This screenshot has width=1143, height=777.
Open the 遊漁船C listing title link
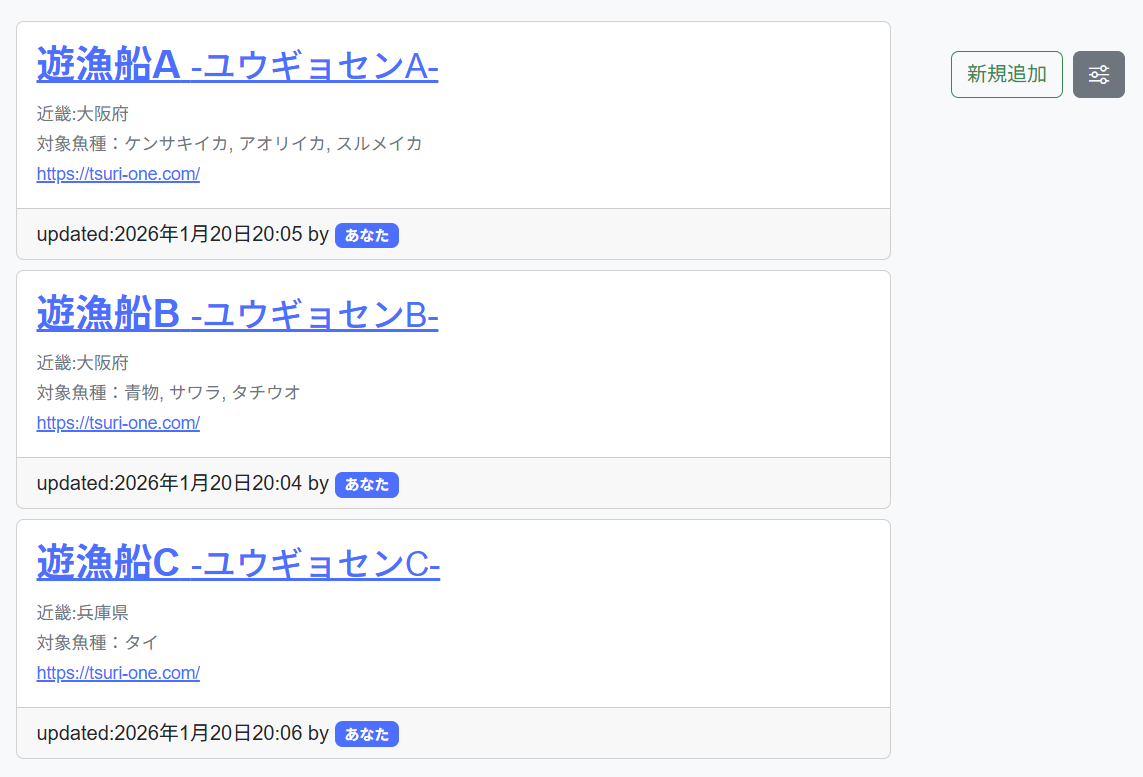pos(236,562)
